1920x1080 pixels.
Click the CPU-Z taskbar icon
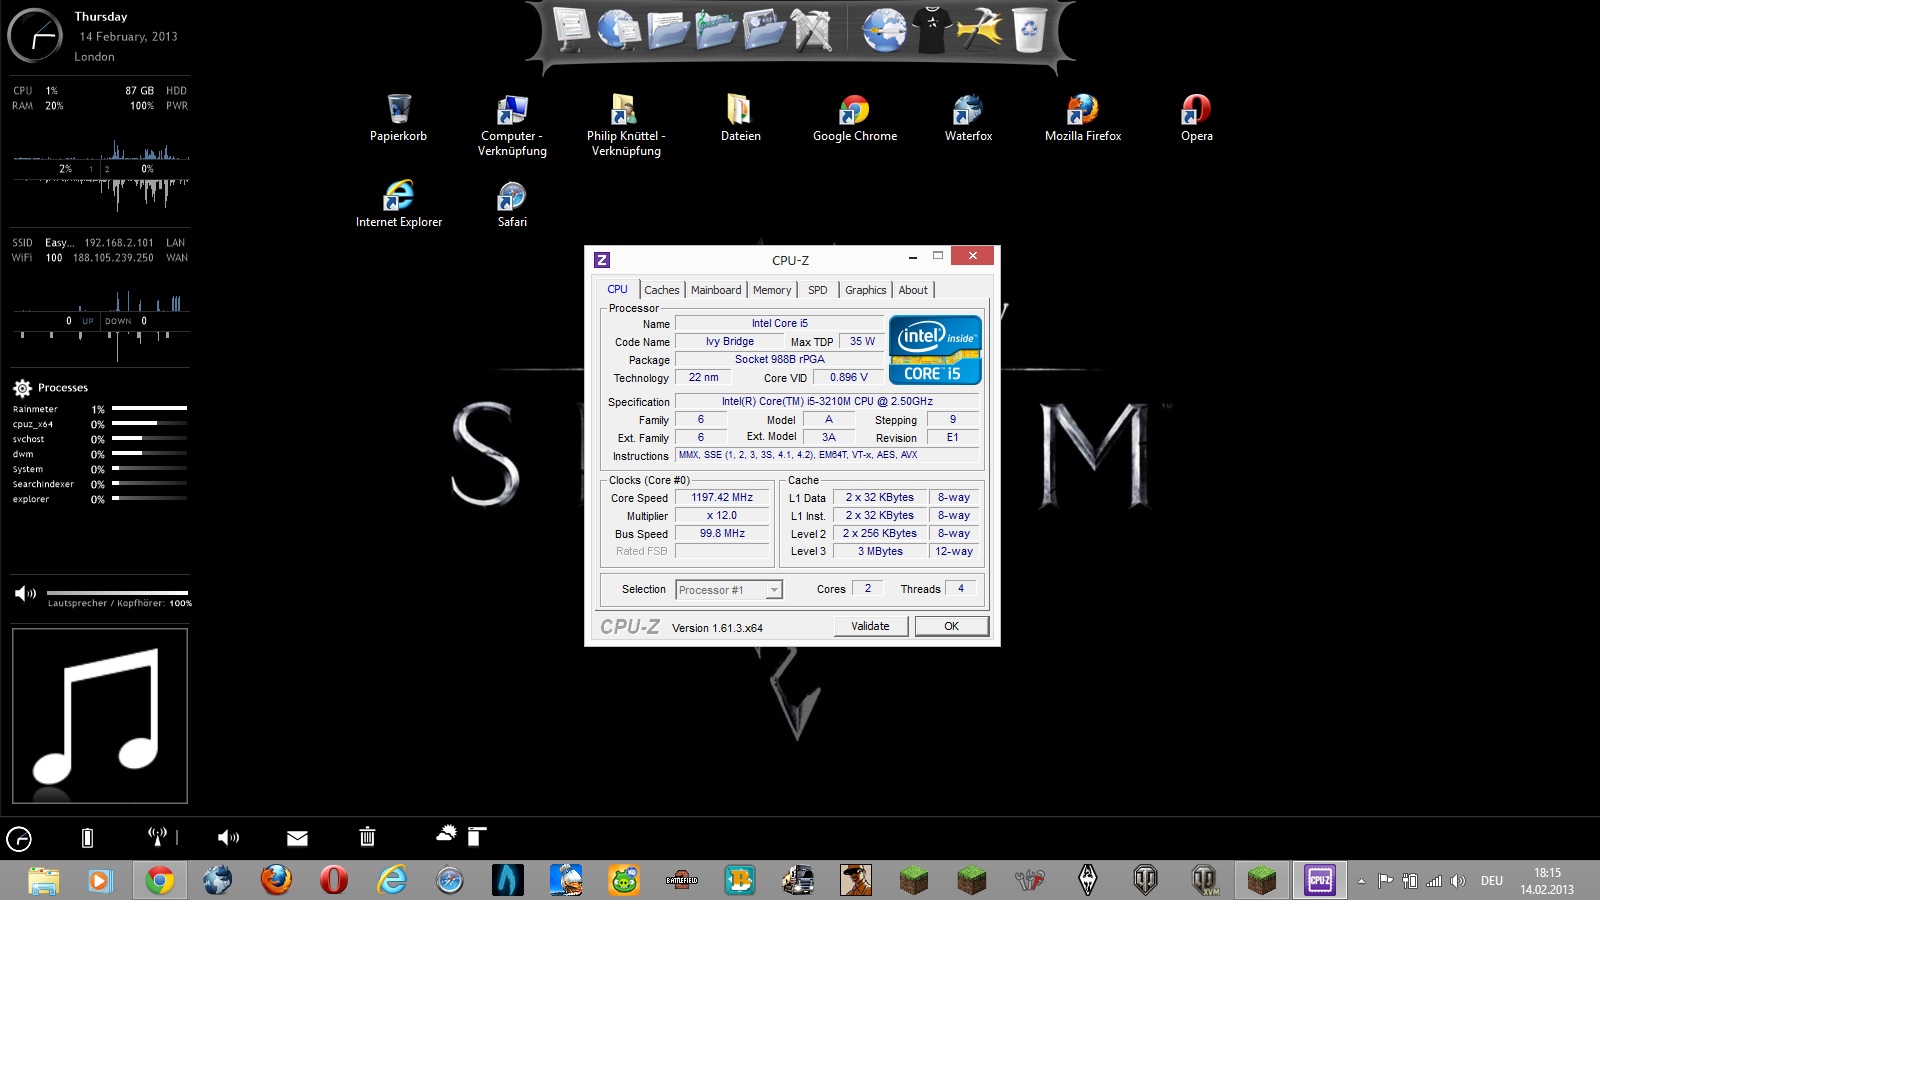pyautogui.click(x=1319, y=880)
